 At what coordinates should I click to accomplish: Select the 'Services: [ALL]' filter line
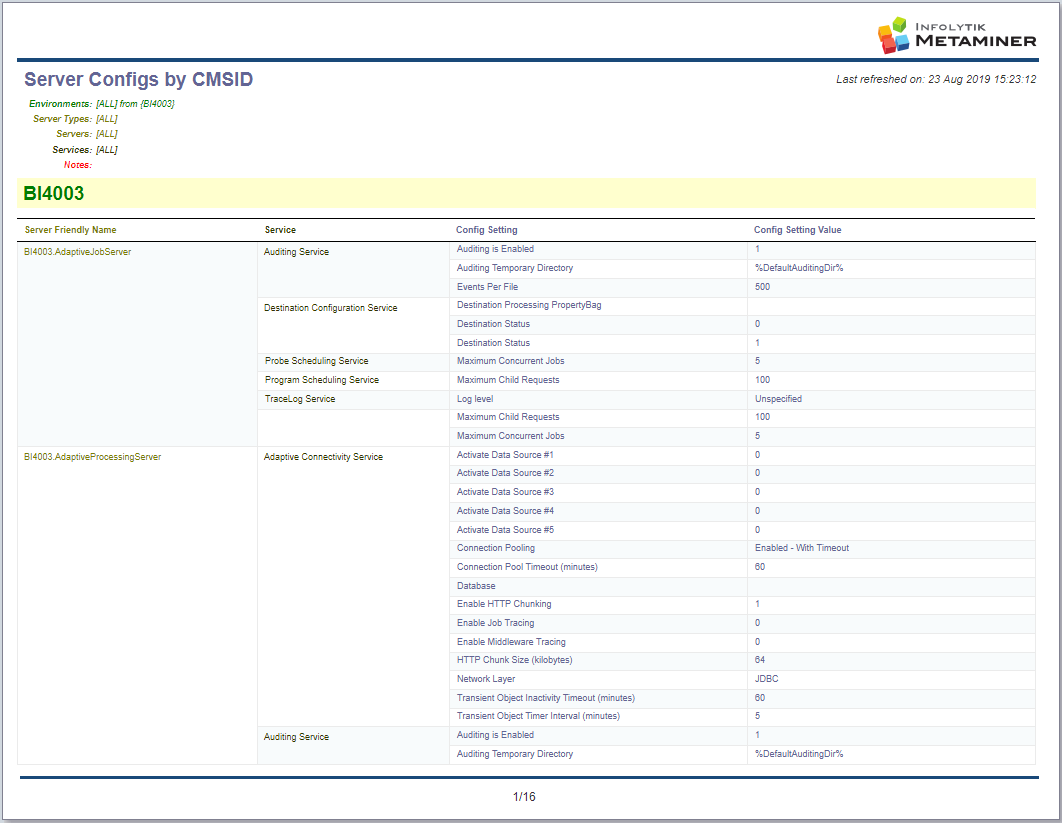pyautogui.click(x=85, y=150)
